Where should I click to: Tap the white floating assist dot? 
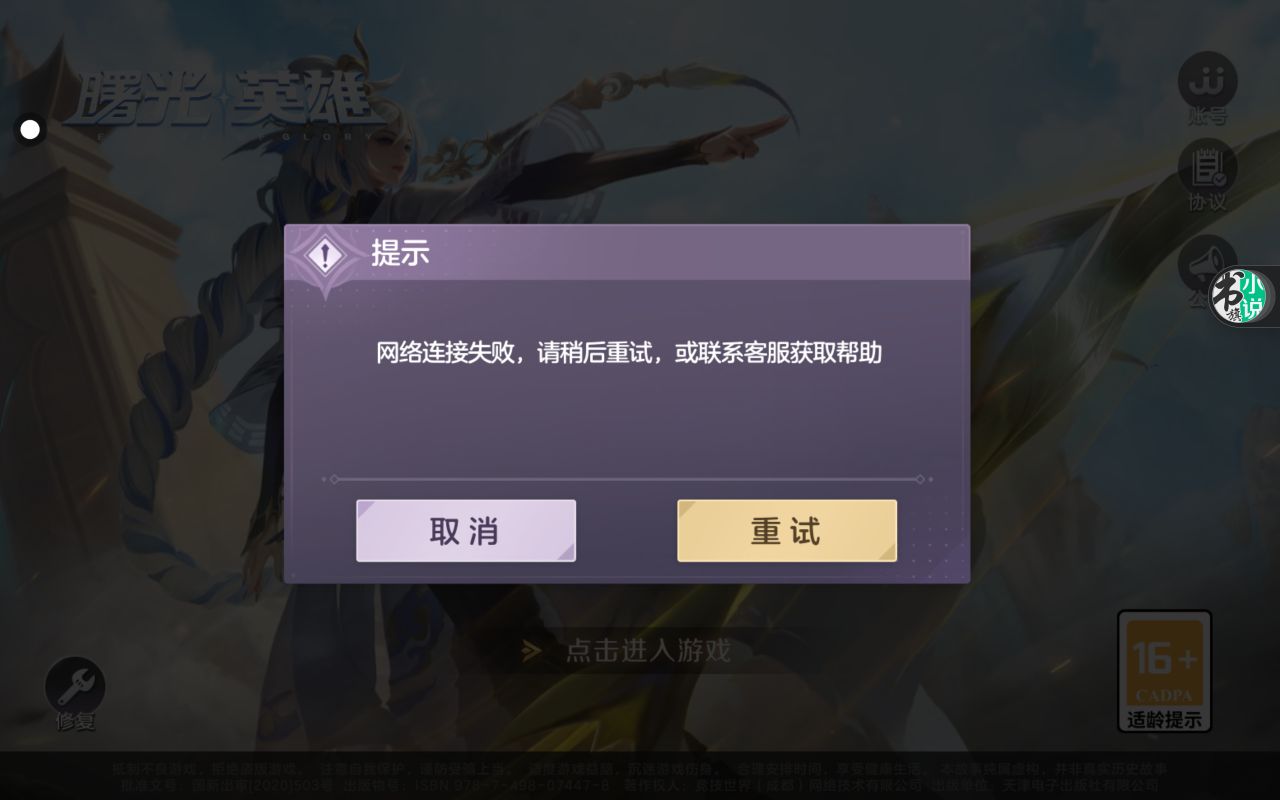(x=30, y=129)
